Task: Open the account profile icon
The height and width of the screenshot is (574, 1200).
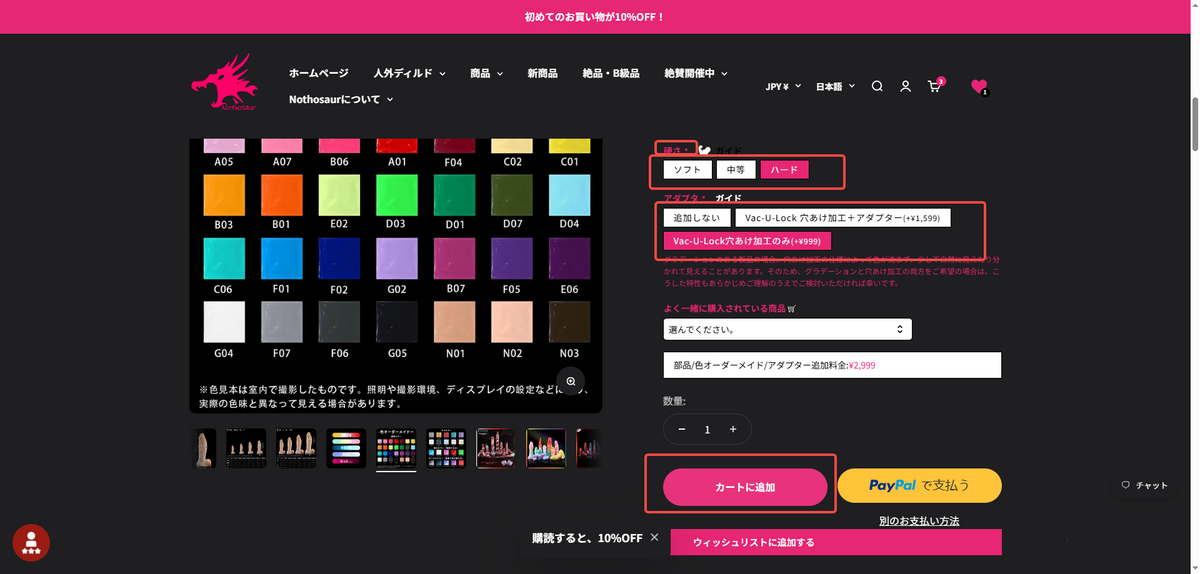Action: coord(905,86)
